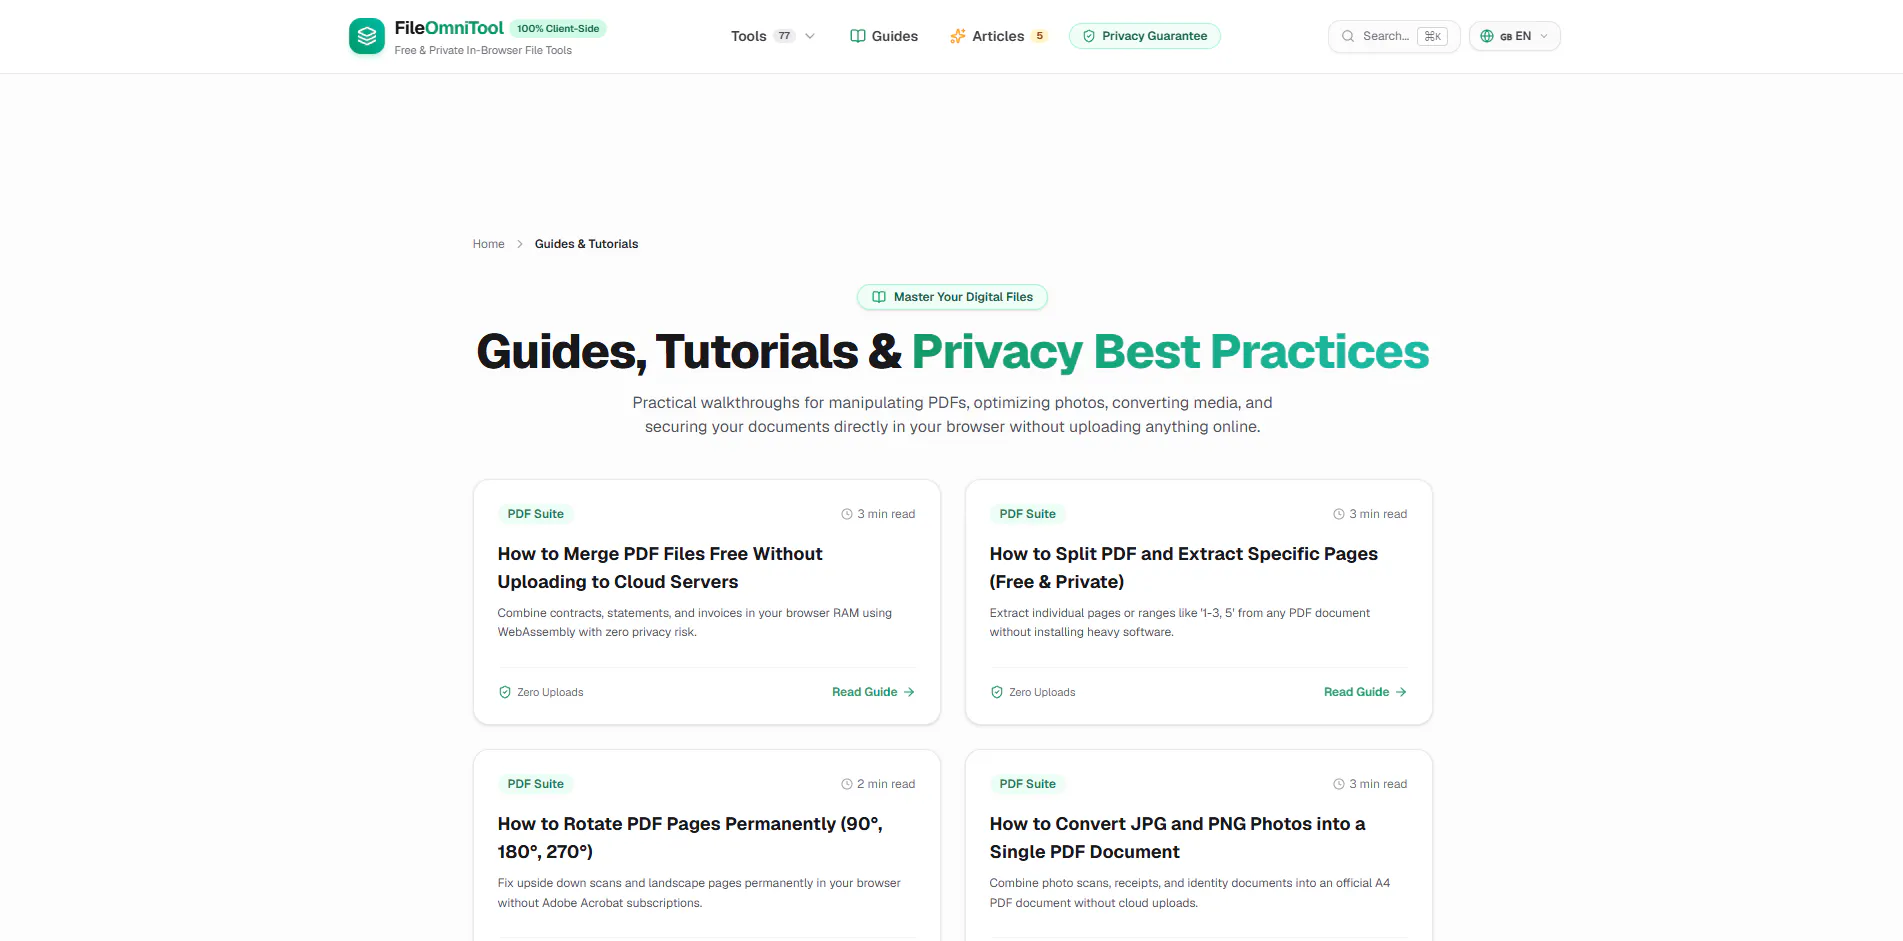Click PDF Suite tag on Convert JPG card

1027,784
